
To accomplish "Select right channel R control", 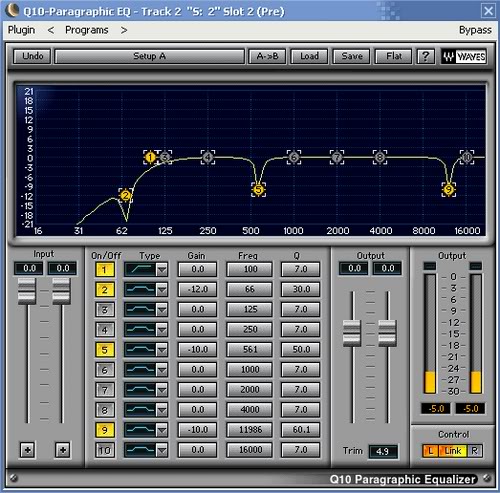I will (475, 451).
